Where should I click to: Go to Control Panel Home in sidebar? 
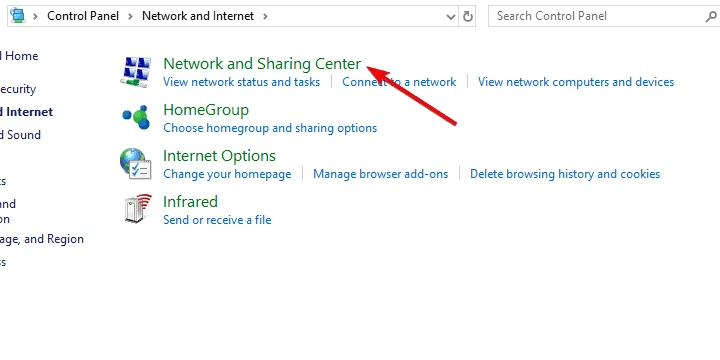[19, 56]
